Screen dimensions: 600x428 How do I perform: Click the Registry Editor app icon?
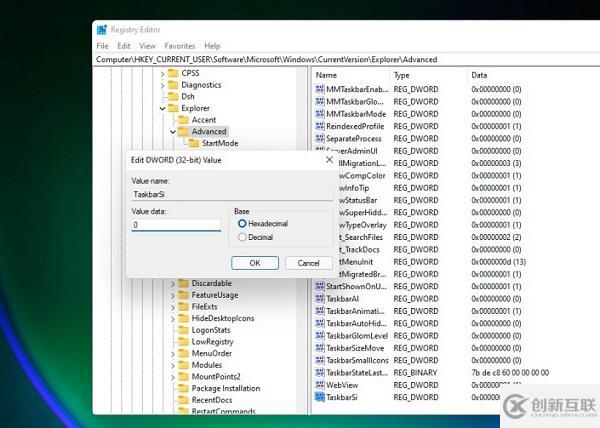102,30
